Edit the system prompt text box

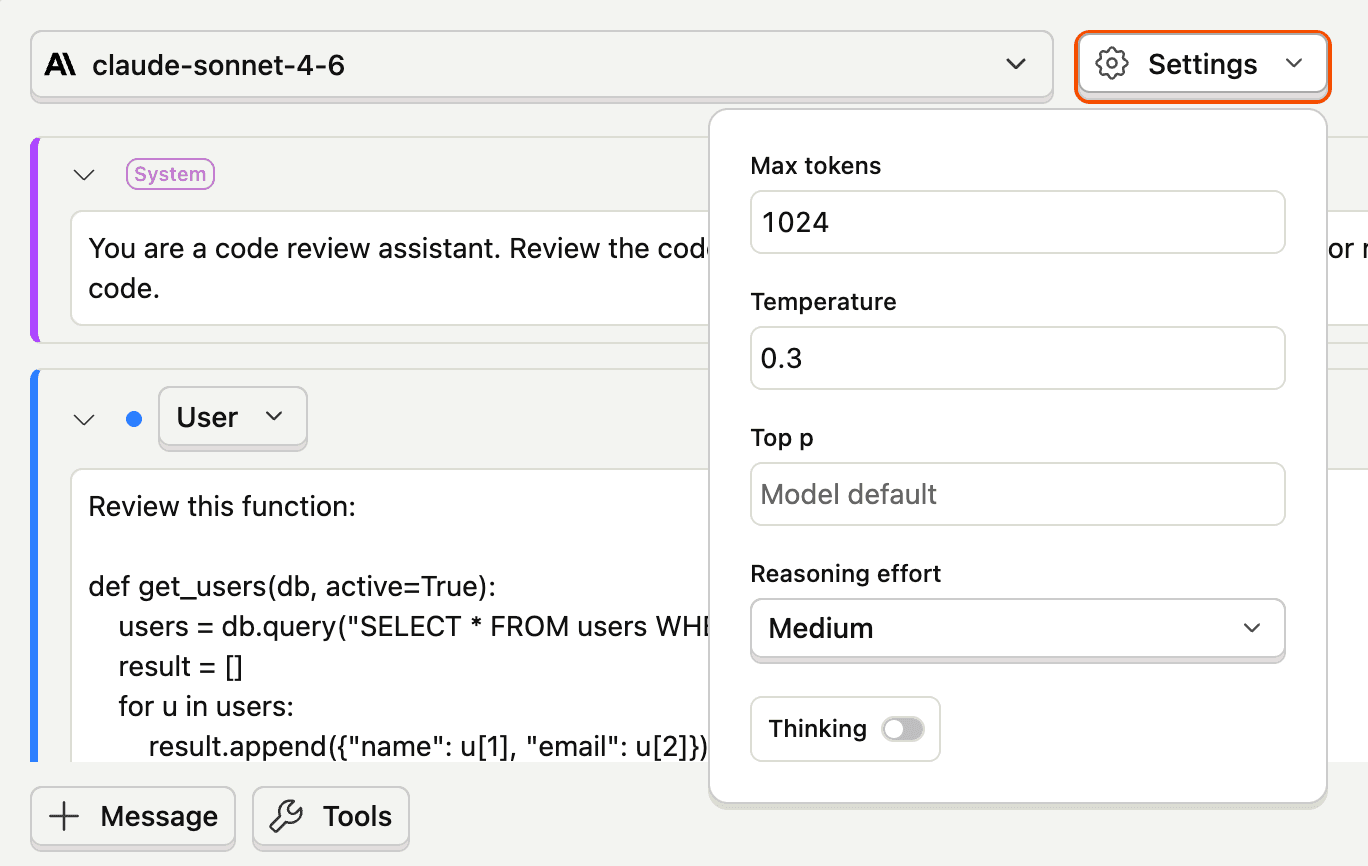[390, 268]
